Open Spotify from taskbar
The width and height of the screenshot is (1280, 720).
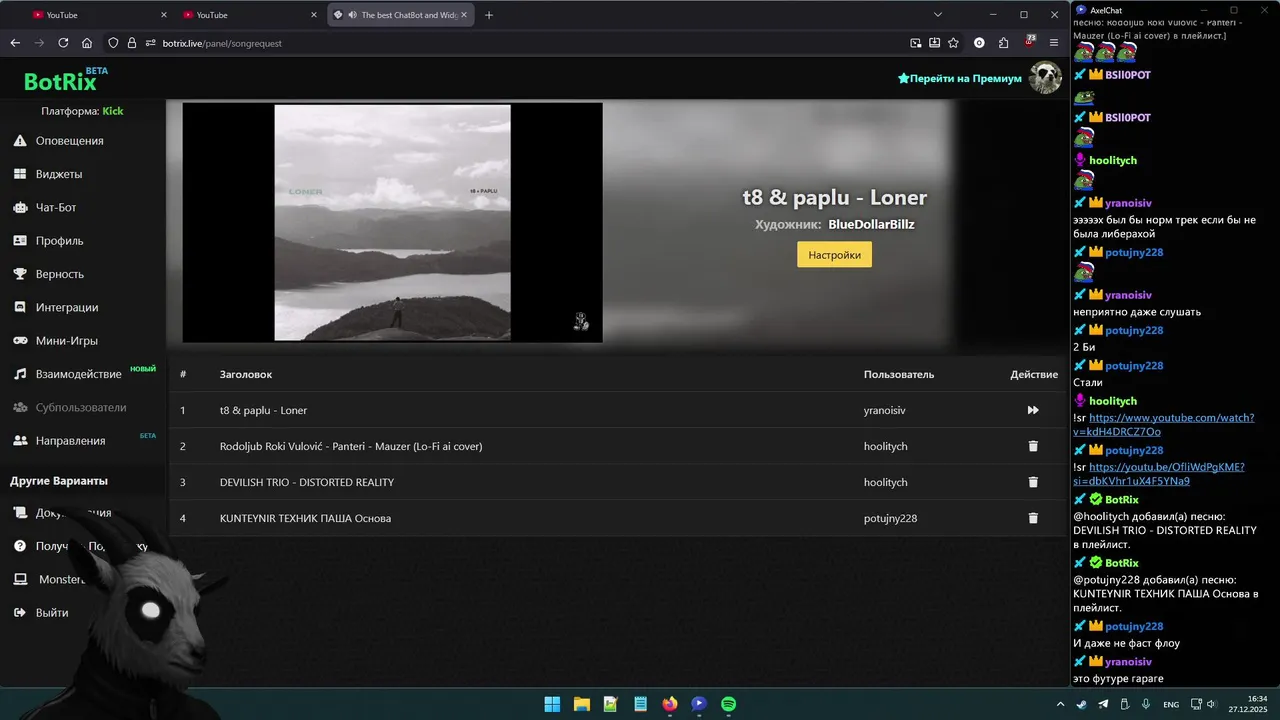[728, 704]
